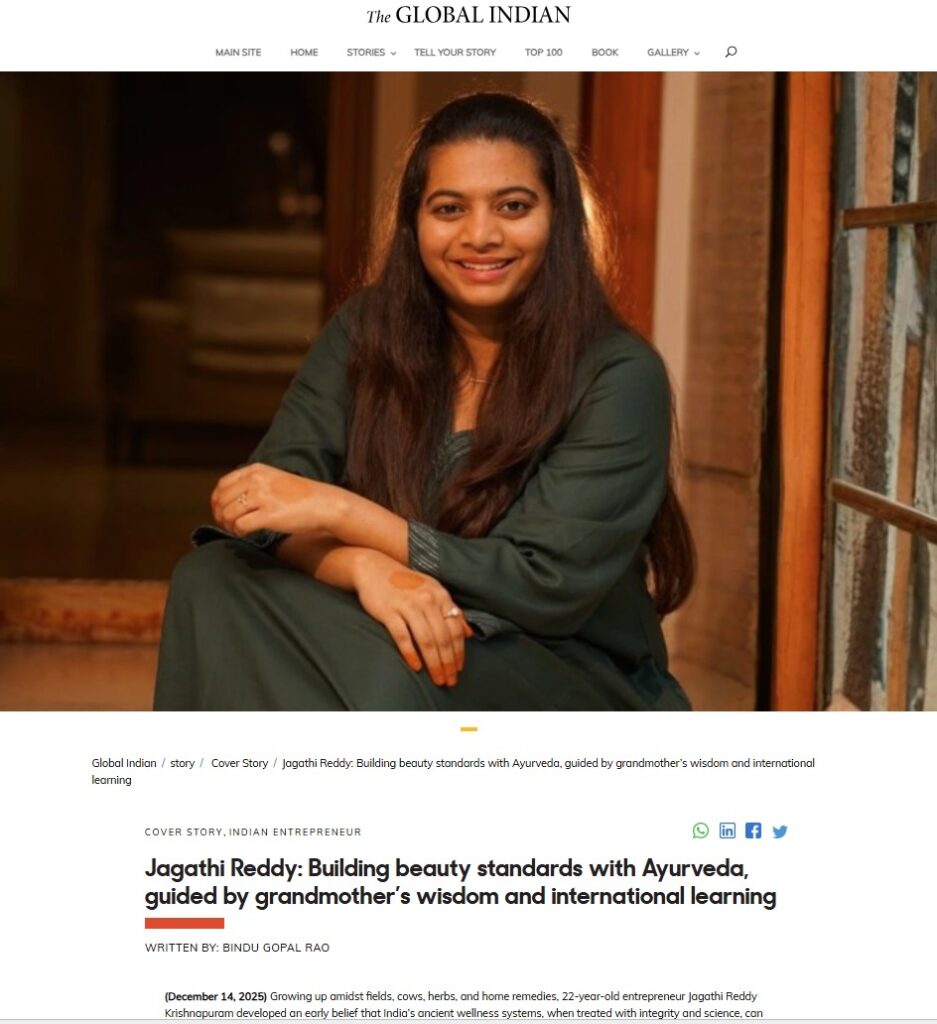Follow the Global Indian breadcrumb link
Viewport: 937px width, 1024px height.
tap(124, 763)
